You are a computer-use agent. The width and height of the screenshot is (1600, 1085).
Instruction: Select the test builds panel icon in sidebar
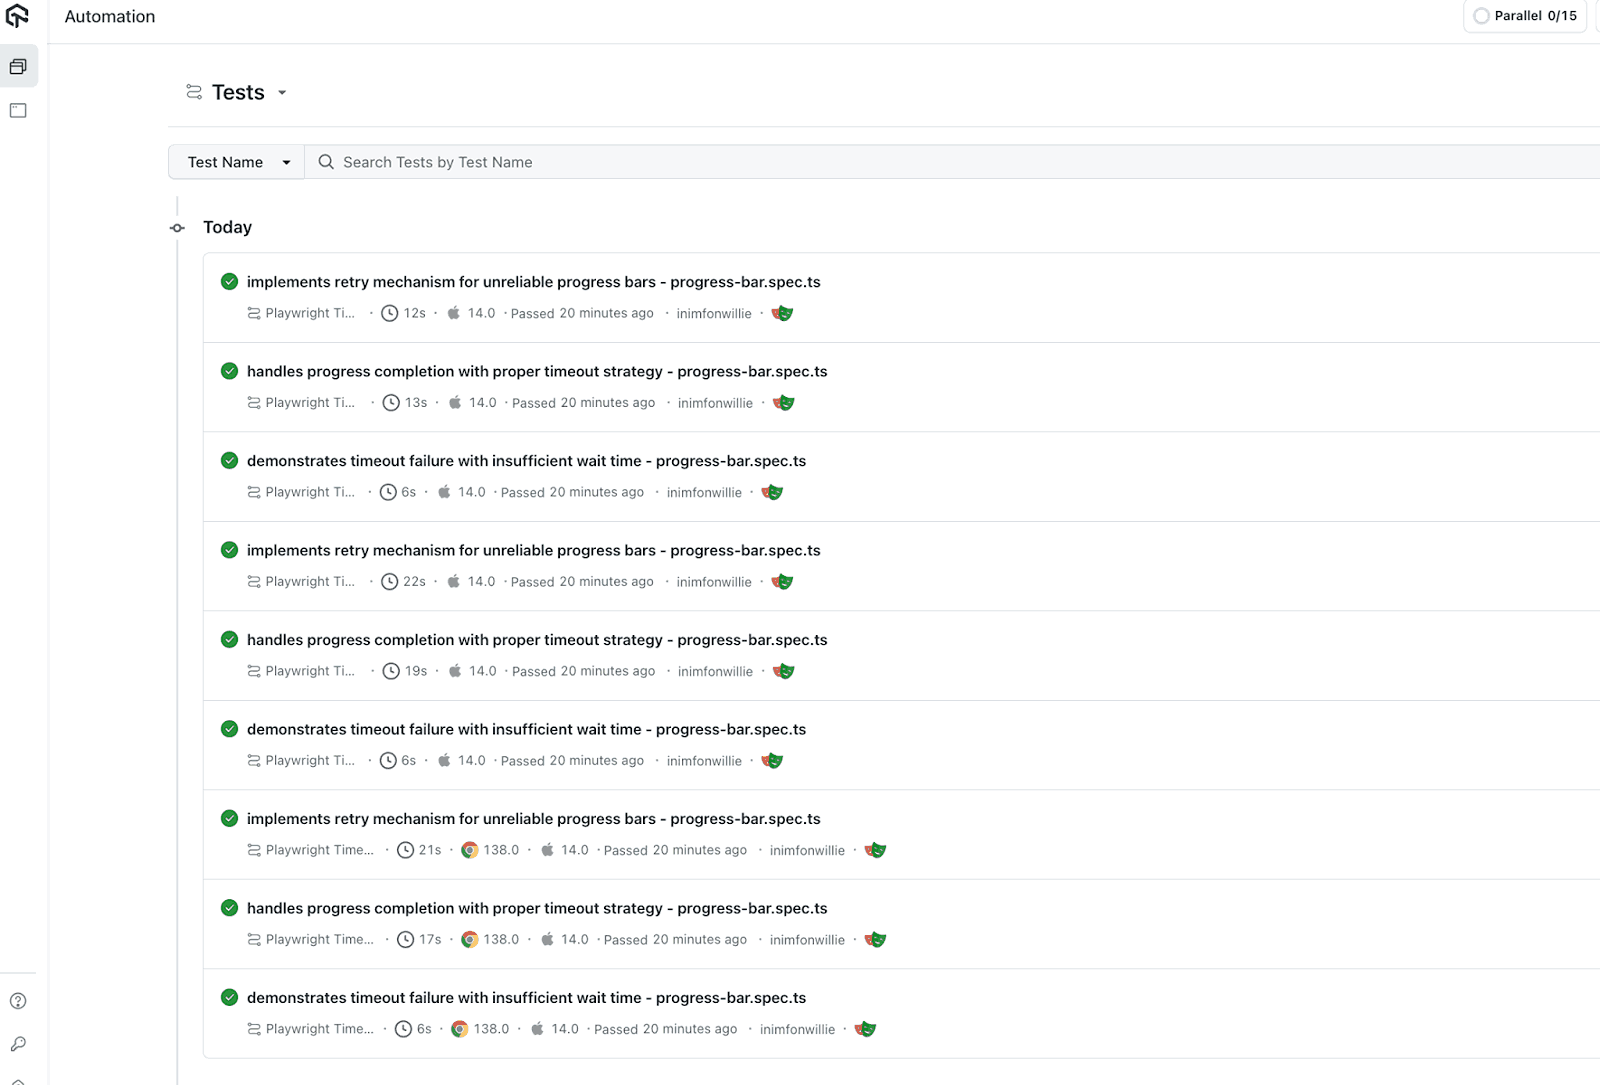click(18, 66)
